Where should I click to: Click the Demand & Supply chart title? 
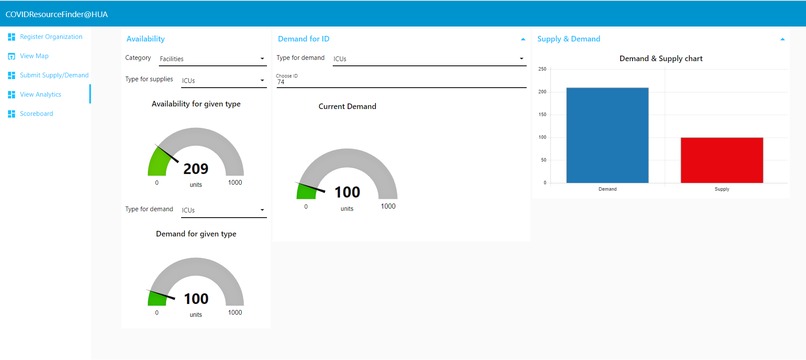(661, 59)
